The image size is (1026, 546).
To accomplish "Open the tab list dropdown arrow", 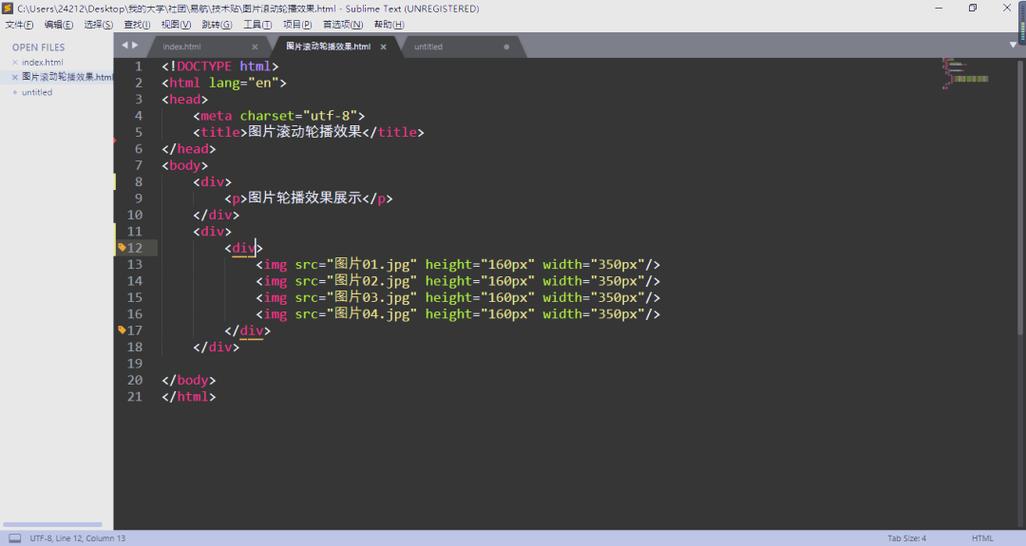I will tap(1013, 46).
